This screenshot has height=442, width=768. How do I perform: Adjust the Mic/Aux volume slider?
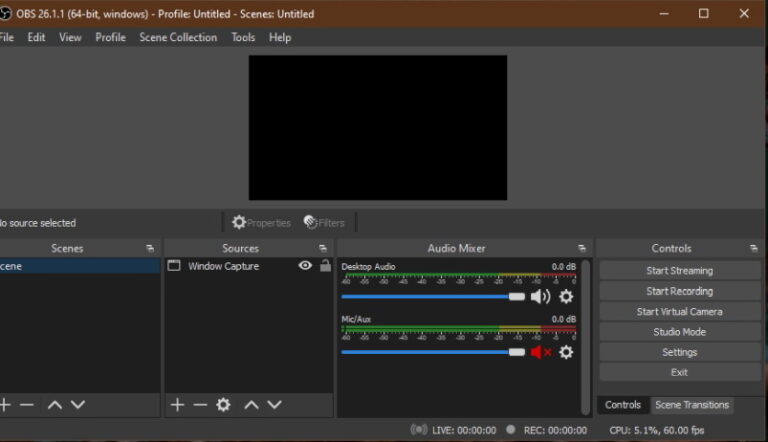(433, 352)
